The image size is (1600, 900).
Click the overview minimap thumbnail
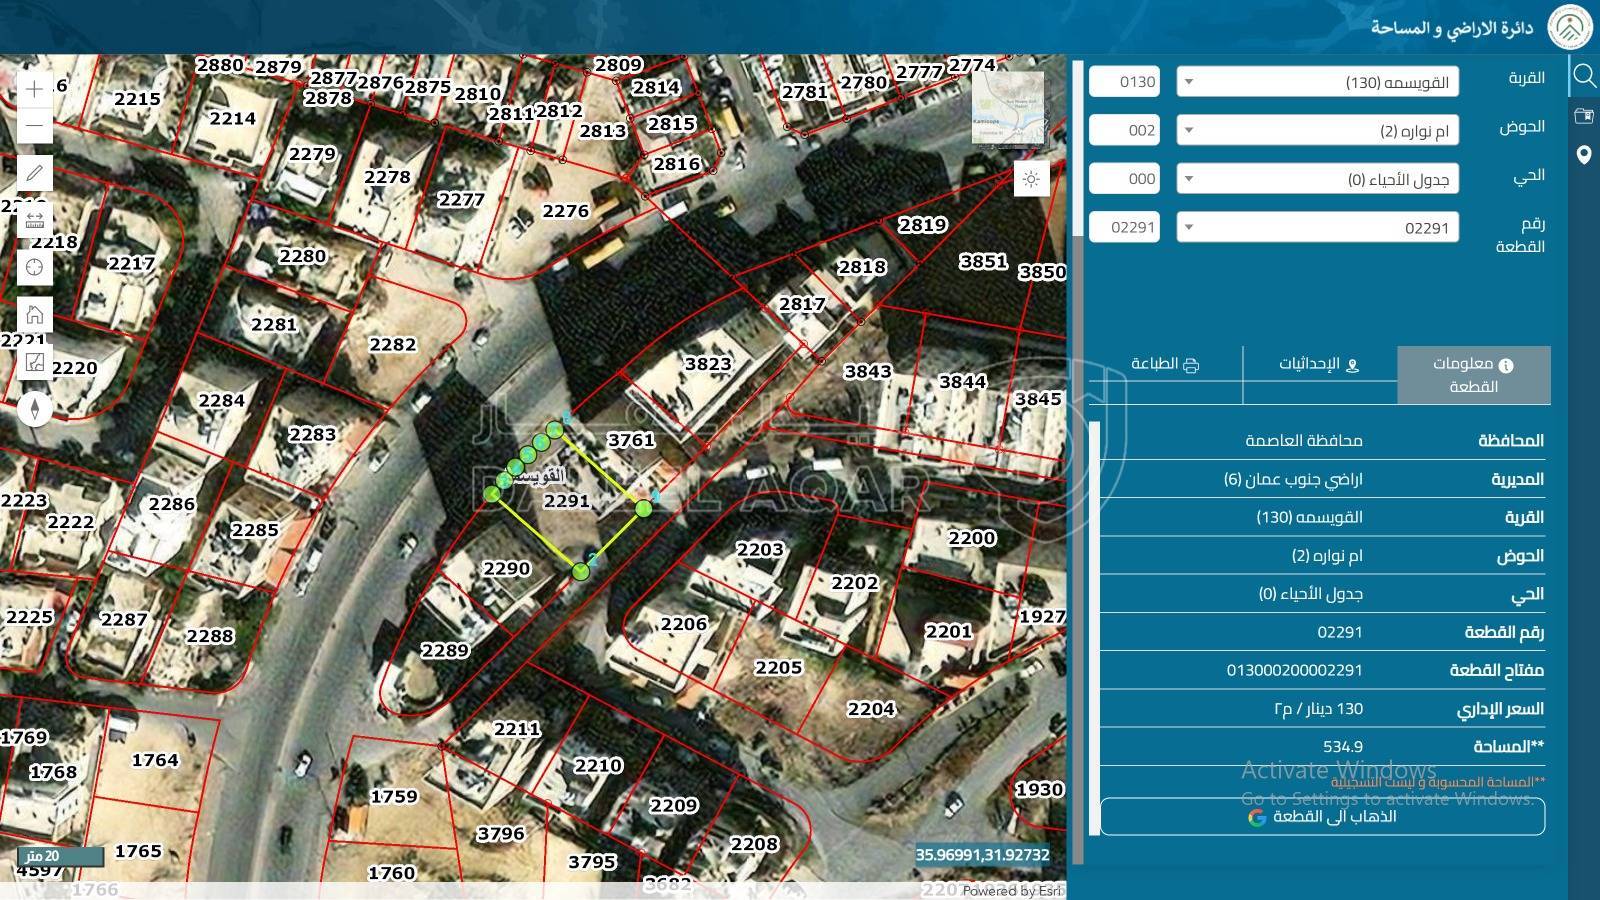pyautogui.click(x=1008, y=108)
